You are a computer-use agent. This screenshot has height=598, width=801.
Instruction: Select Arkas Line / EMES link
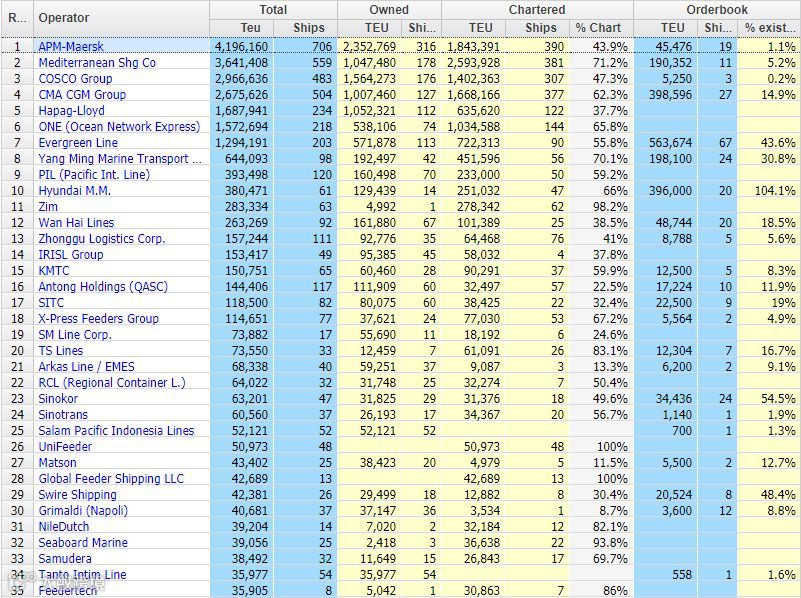(x=87, y=367)
